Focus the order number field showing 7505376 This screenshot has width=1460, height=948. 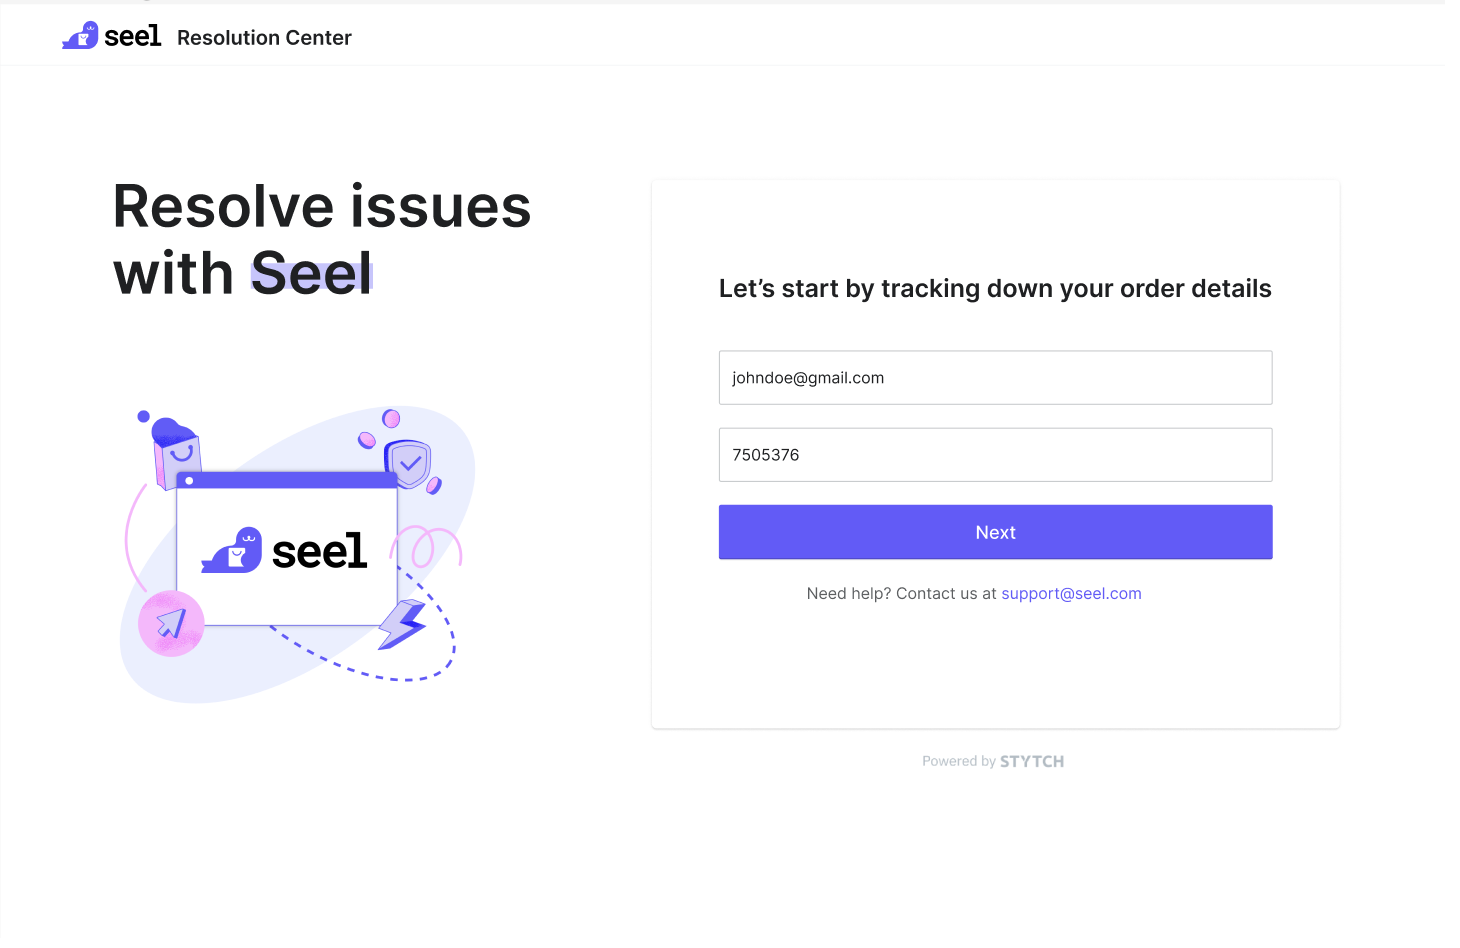pyautogui.click(x=995, y=455)
